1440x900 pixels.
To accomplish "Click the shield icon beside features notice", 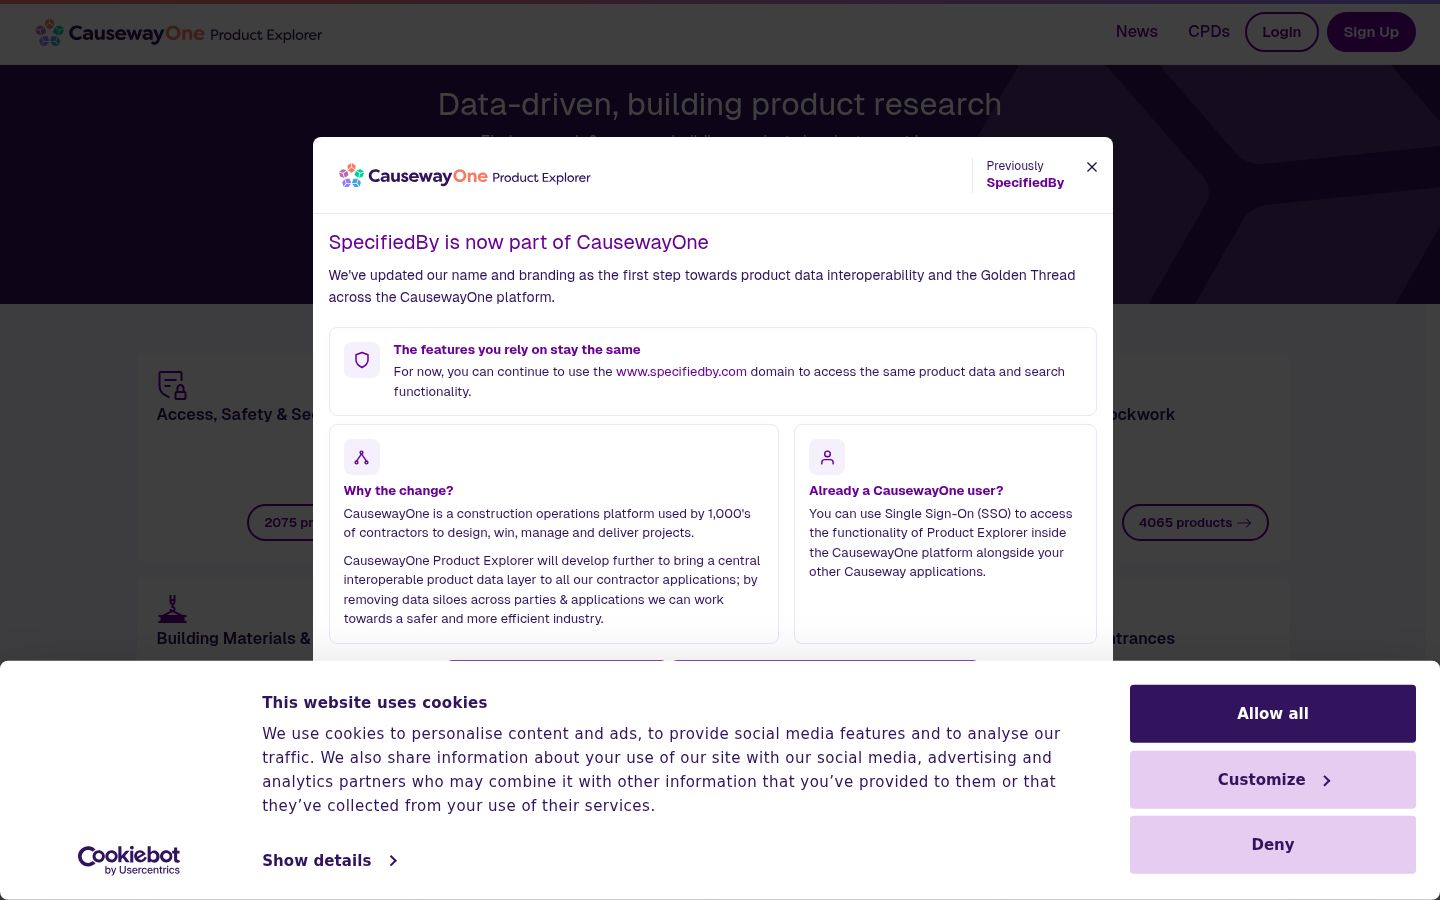I will pyautogui.click(x=362, y=360).
